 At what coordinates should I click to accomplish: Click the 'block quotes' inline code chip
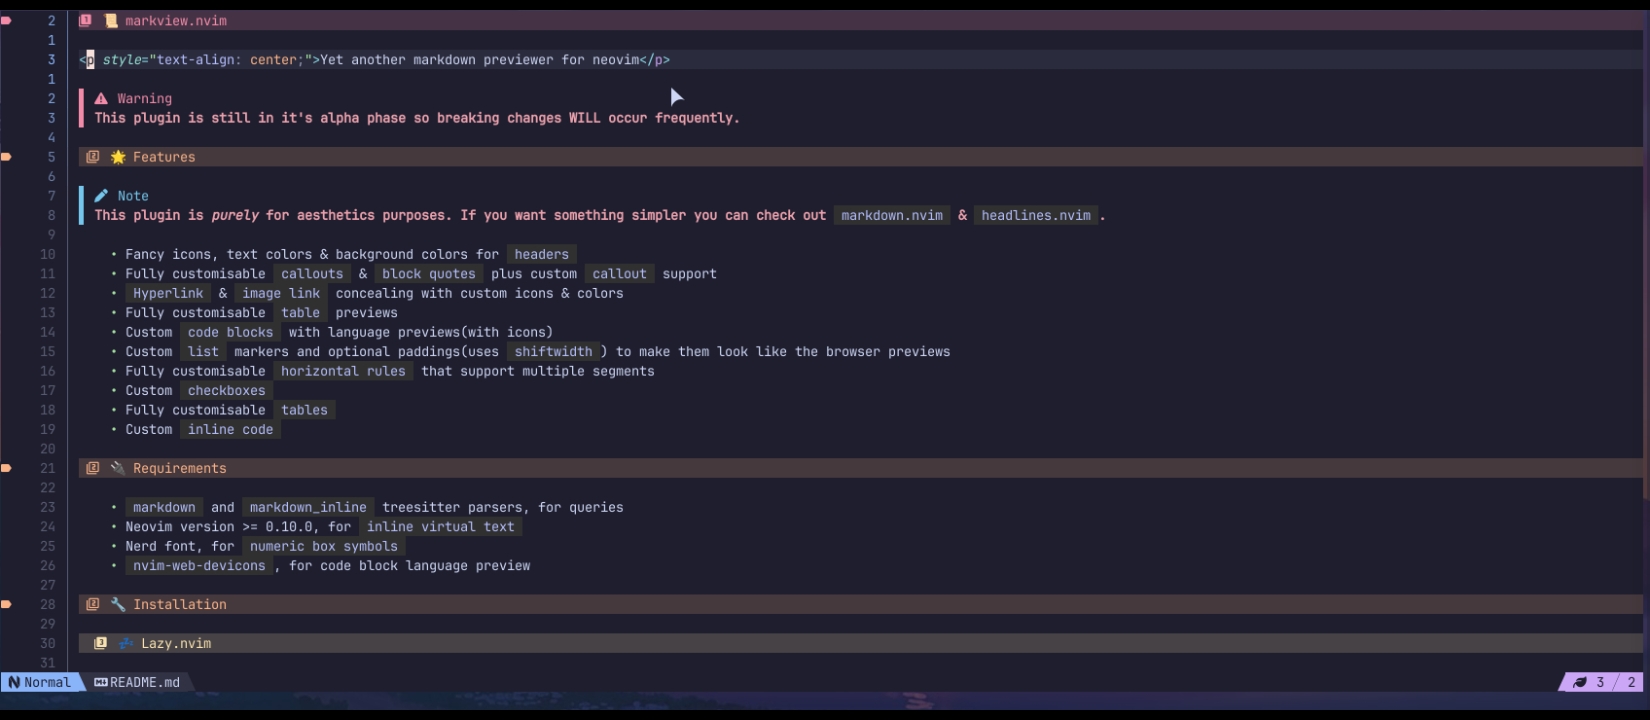point(429,273)
